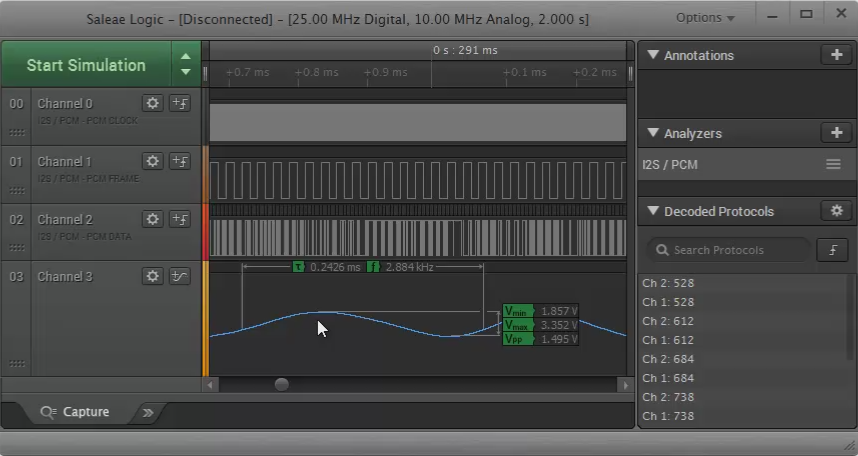This screenshot has width=858, height=456.
Task: Add a new annotation with plus button
Action: 836,55
